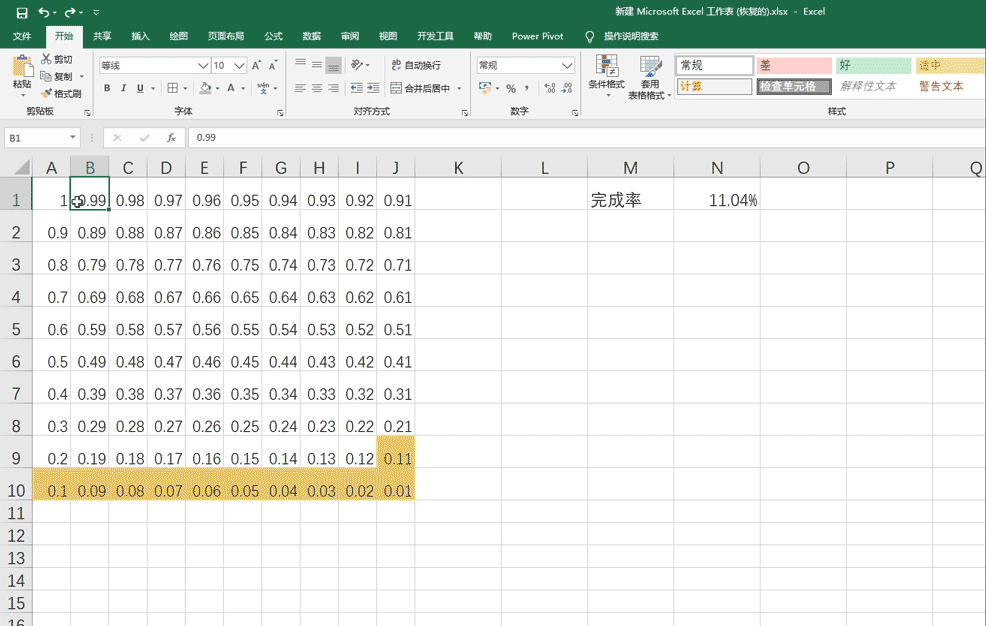Viewport: 986px width, 626px height.
Task: Save the workbook using the save icon
Action: 22,13
